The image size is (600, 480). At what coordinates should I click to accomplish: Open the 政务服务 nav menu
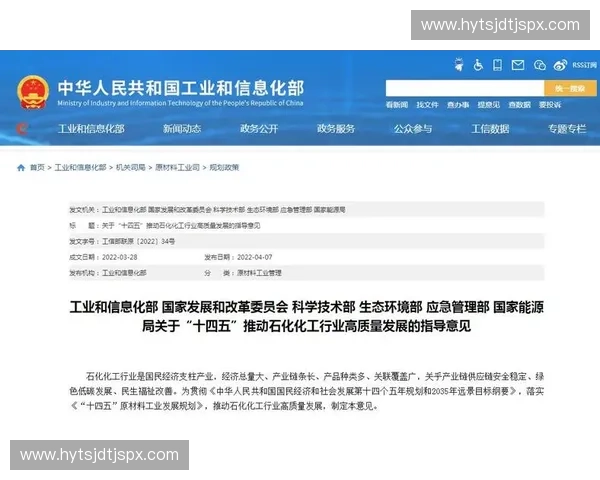pyautogui.click(x=336, y=129)
